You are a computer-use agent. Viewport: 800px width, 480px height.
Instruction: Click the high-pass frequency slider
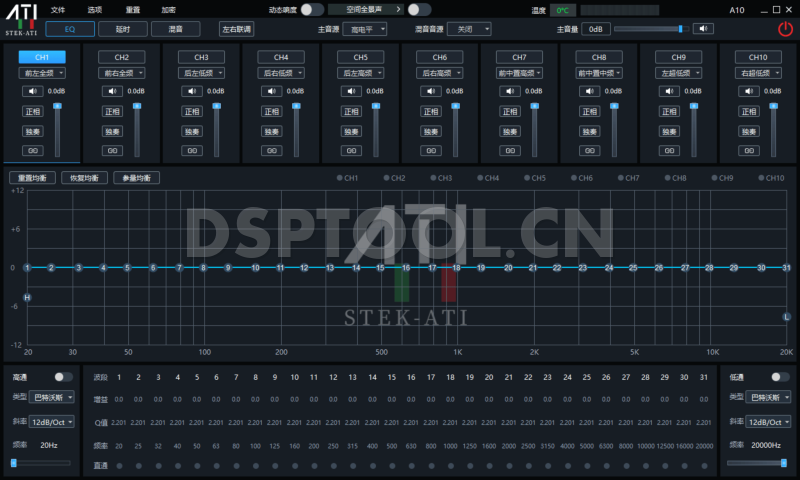point(41,463)
